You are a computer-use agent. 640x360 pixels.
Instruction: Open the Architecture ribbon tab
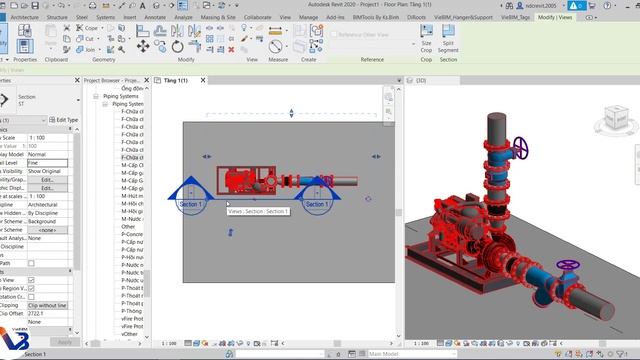[24, 17]
